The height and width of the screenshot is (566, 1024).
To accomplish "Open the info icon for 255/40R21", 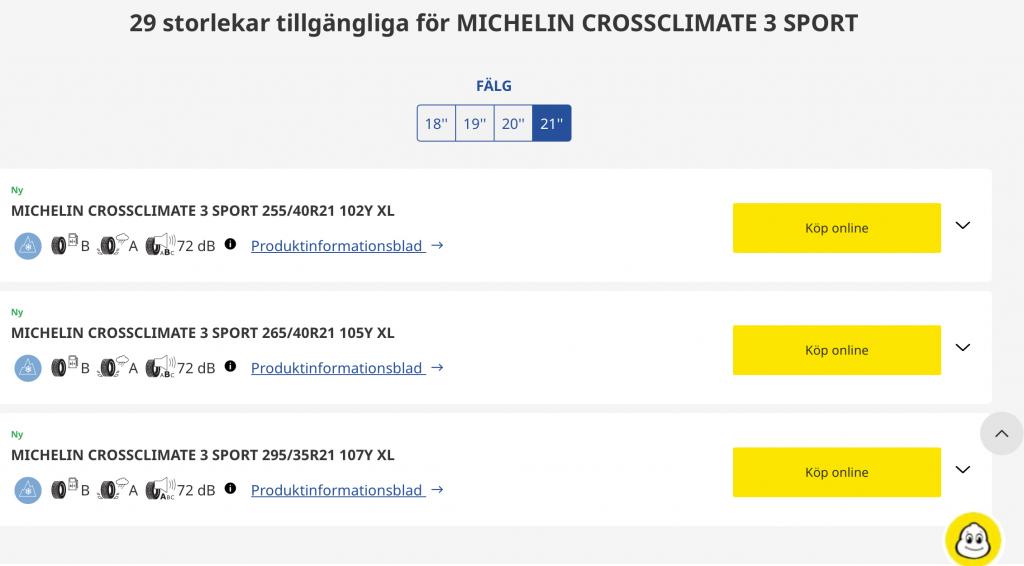I will [231, 244].
